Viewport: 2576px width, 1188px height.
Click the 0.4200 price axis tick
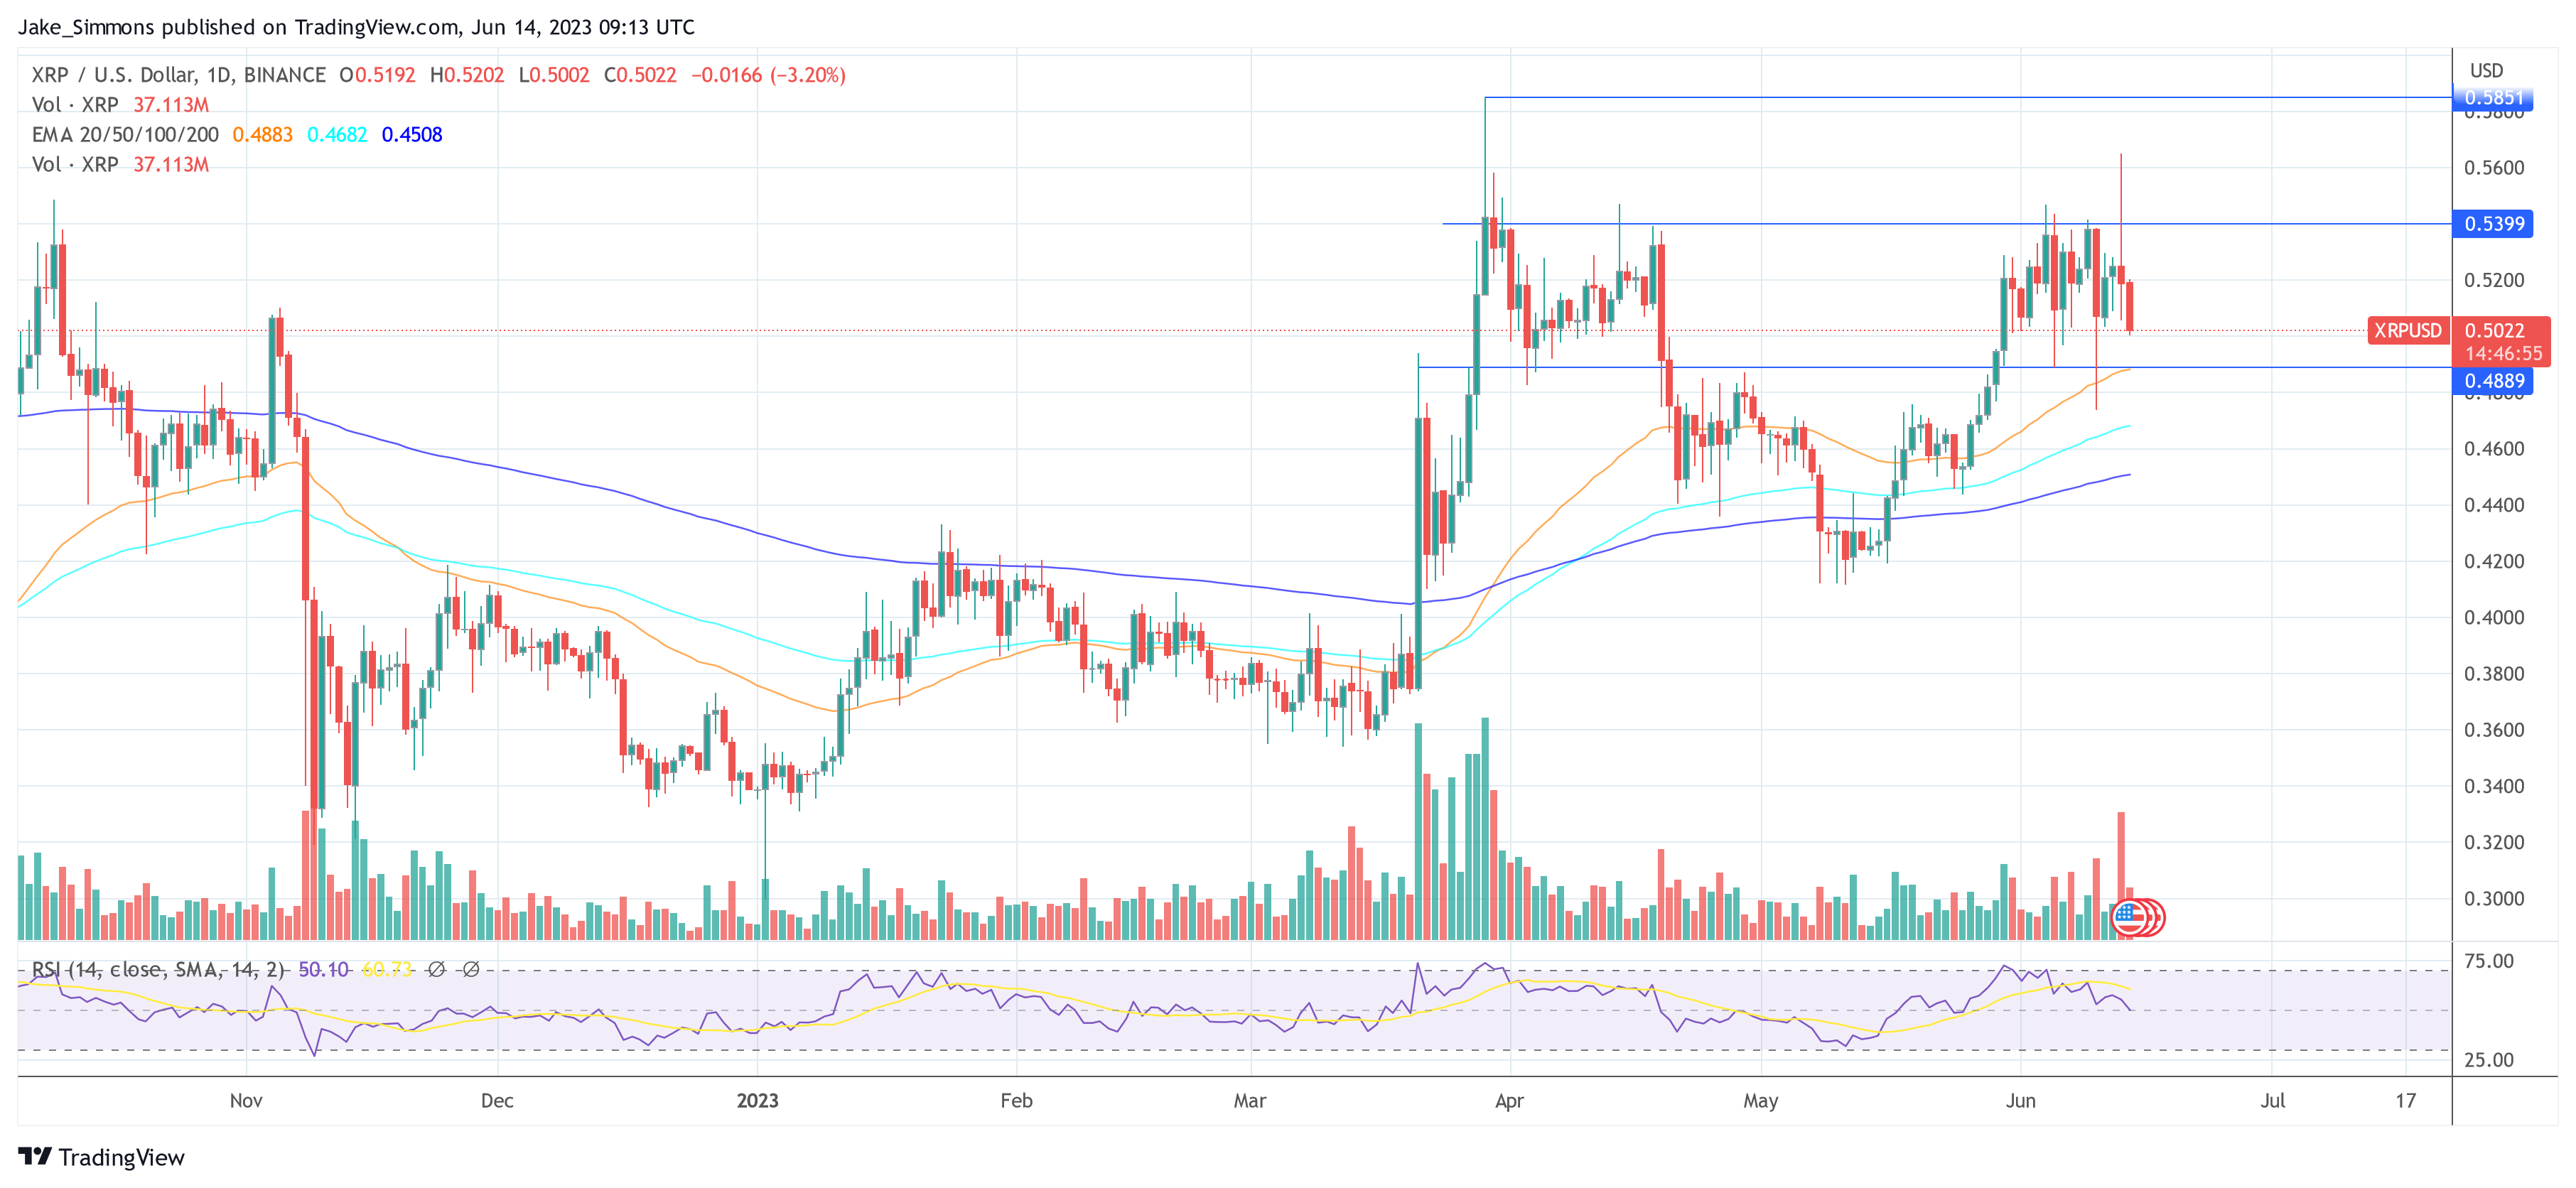2493,561
